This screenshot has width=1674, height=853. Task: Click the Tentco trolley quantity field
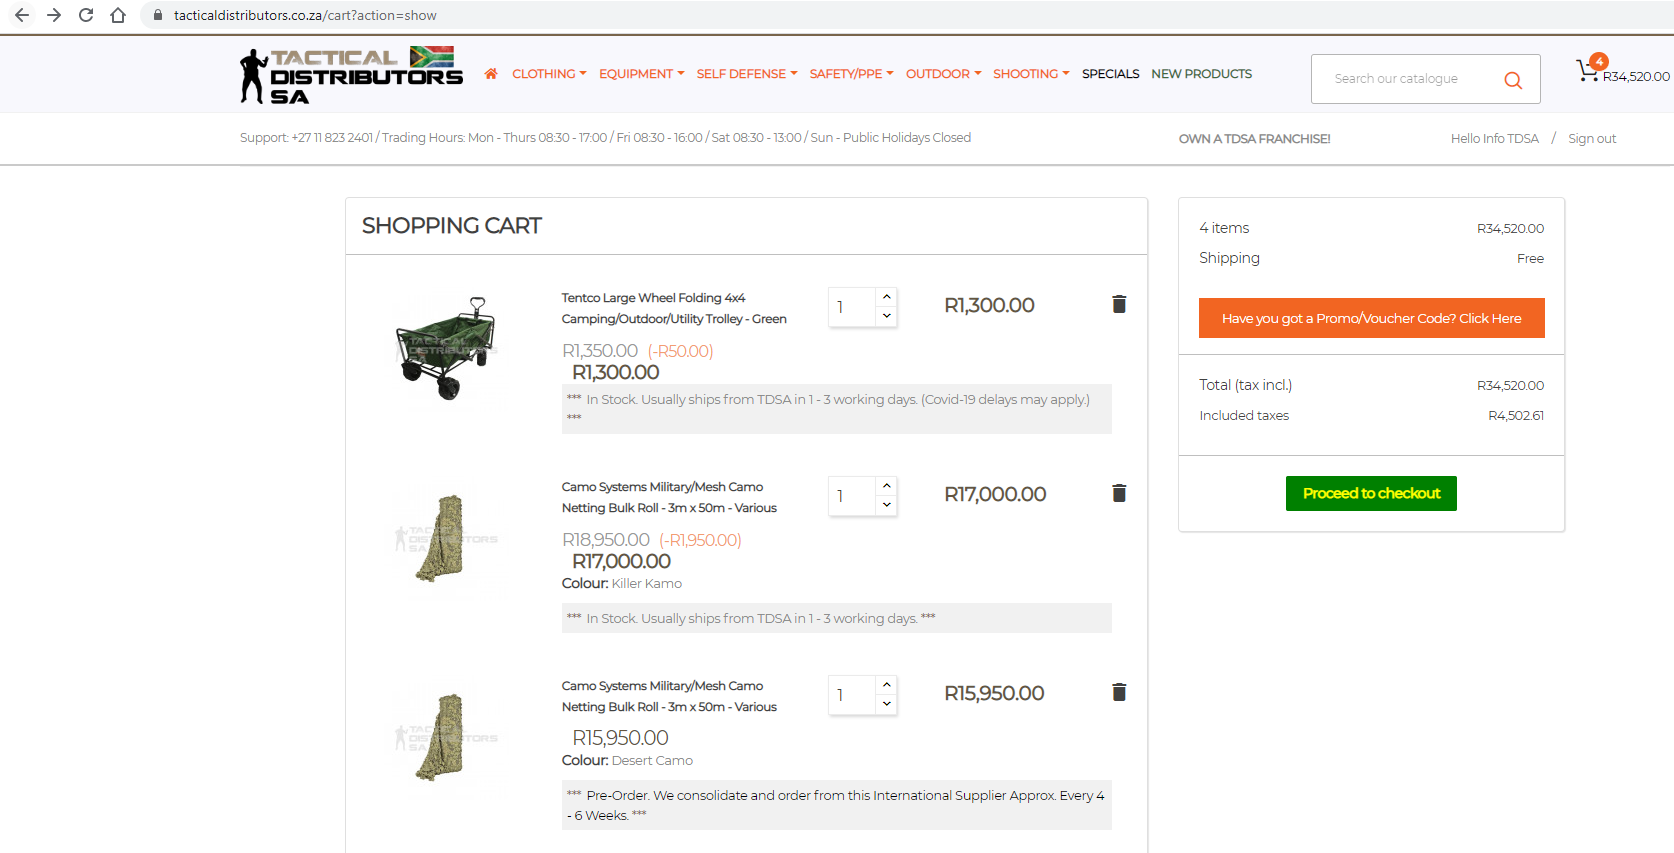pyautogui.click(x=852, y=307)
